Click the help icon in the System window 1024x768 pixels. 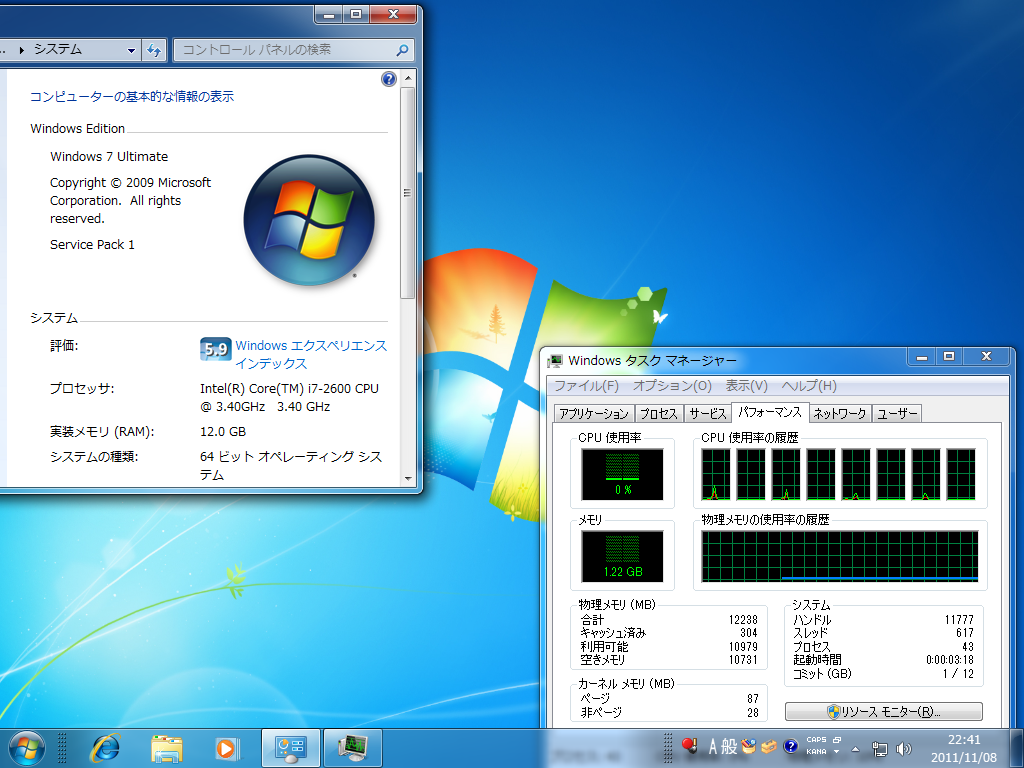coord(389,79)
